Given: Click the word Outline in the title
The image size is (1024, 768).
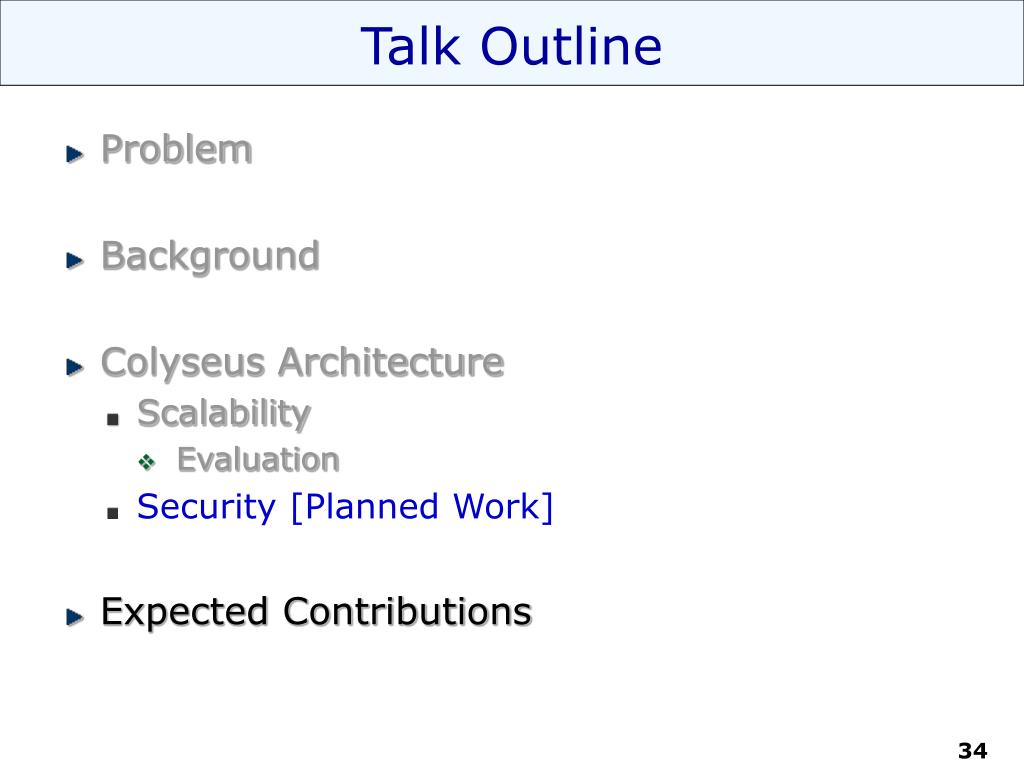Looking at the screenshot, I should coord(571,46).
